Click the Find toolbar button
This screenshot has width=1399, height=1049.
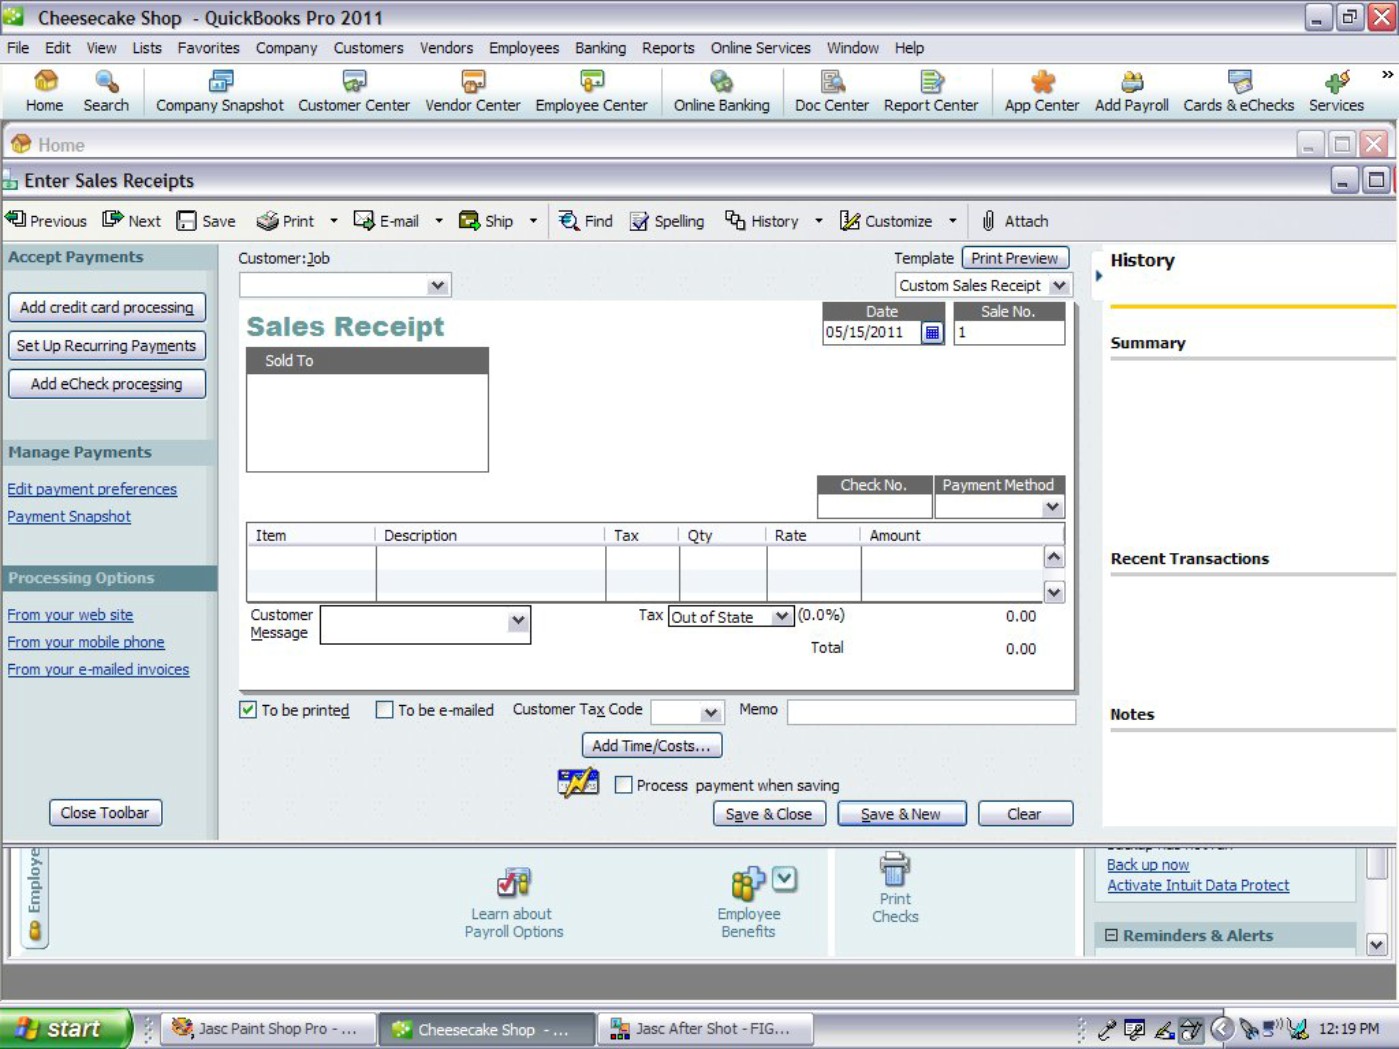tap(586, 221)
